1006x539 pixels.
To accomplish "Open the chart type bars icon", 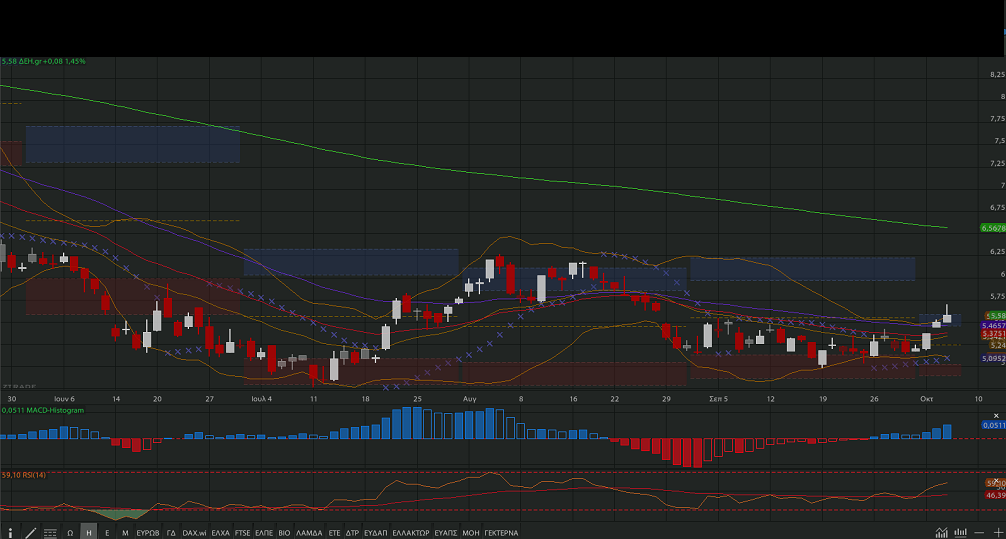I will click(960, 533).
